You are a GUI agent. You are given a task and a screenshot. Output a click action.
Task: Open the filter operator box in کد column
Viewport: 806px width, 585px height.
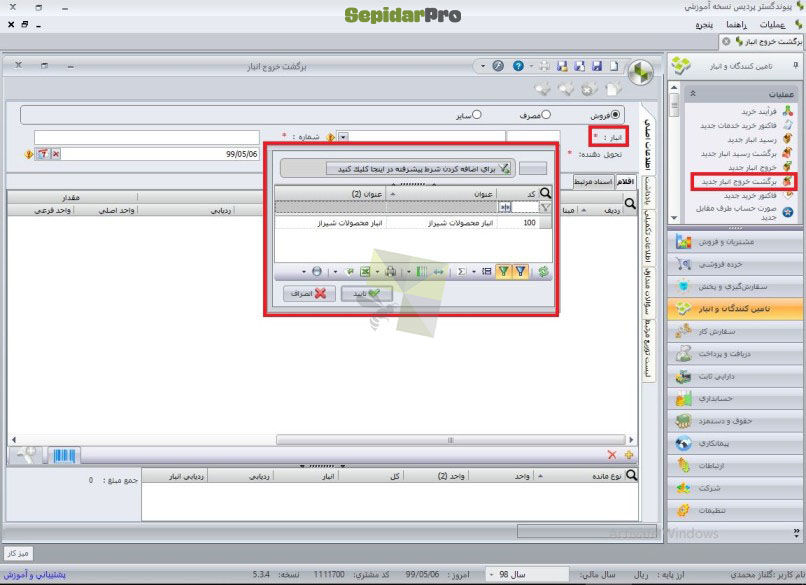pyautogui.click(x=505, y=207)
